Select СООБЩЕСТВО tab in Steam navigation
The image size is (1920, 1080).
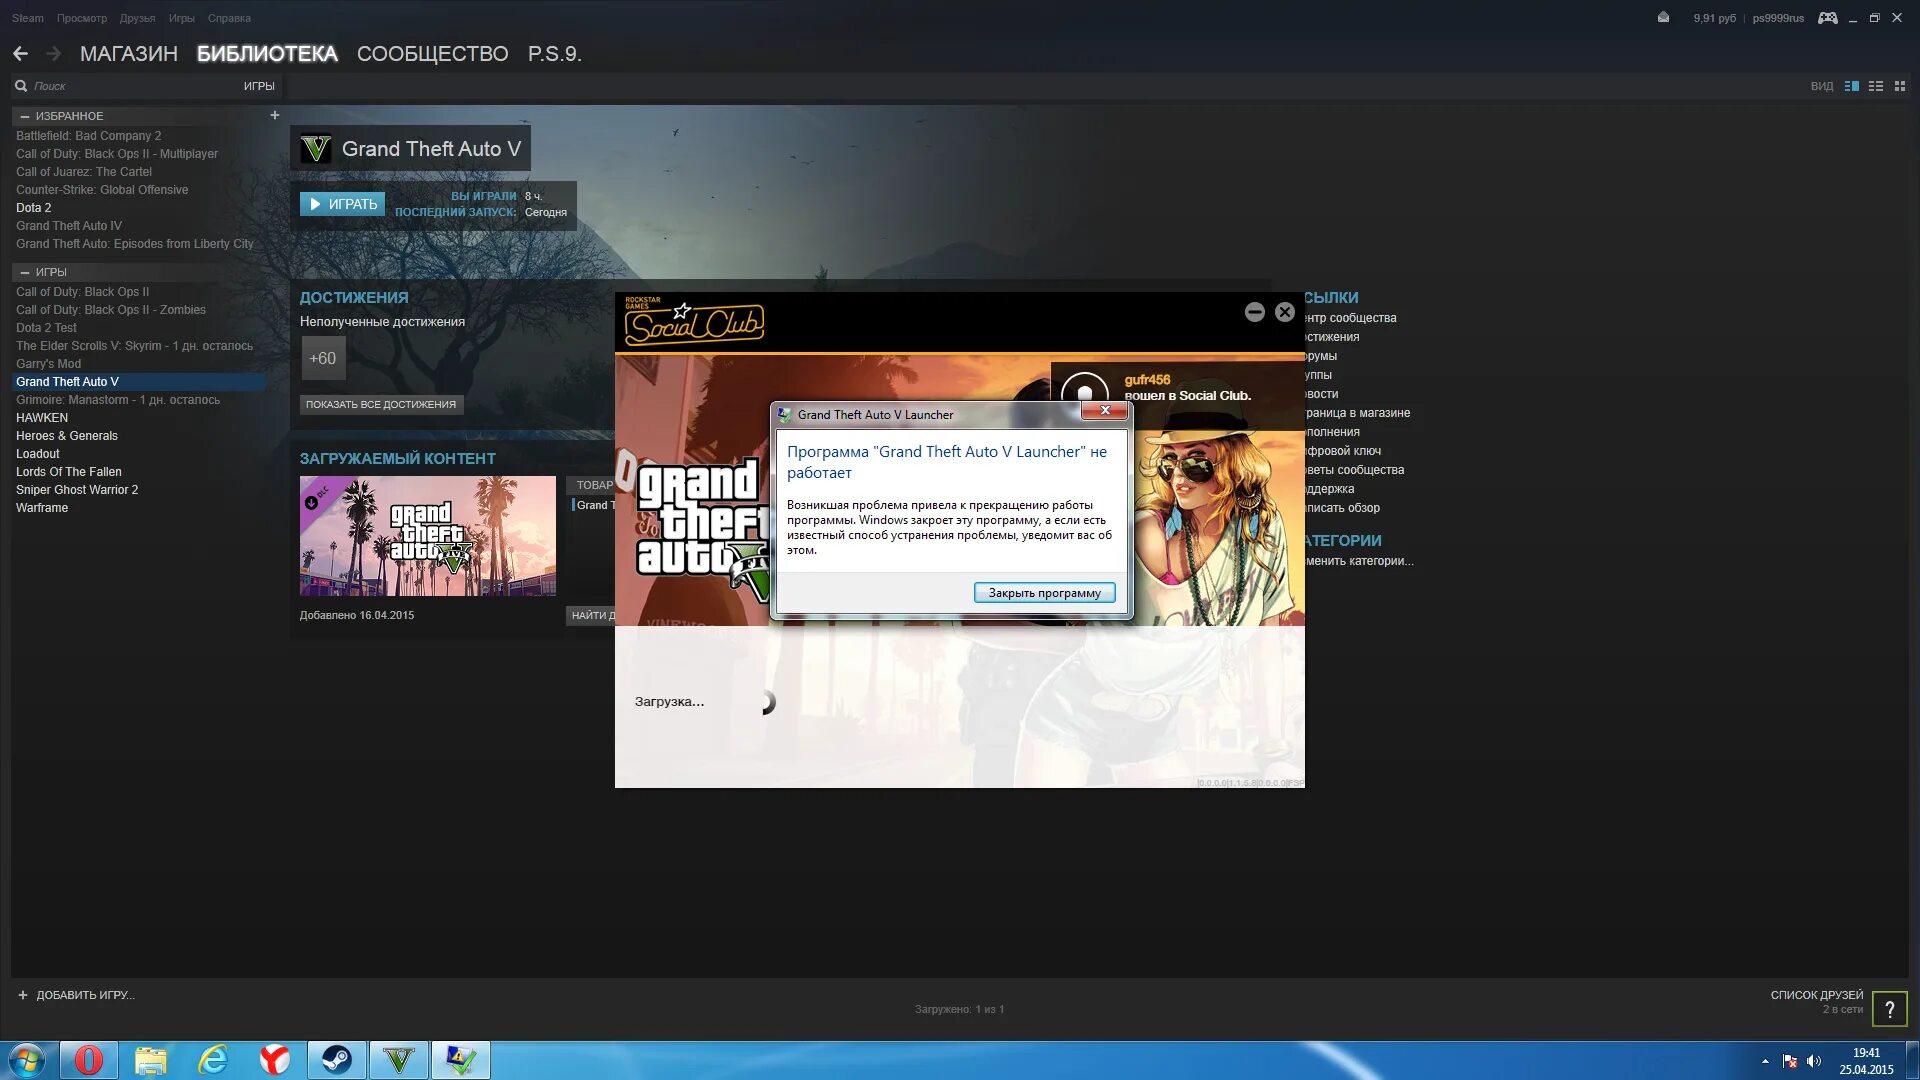431,53
